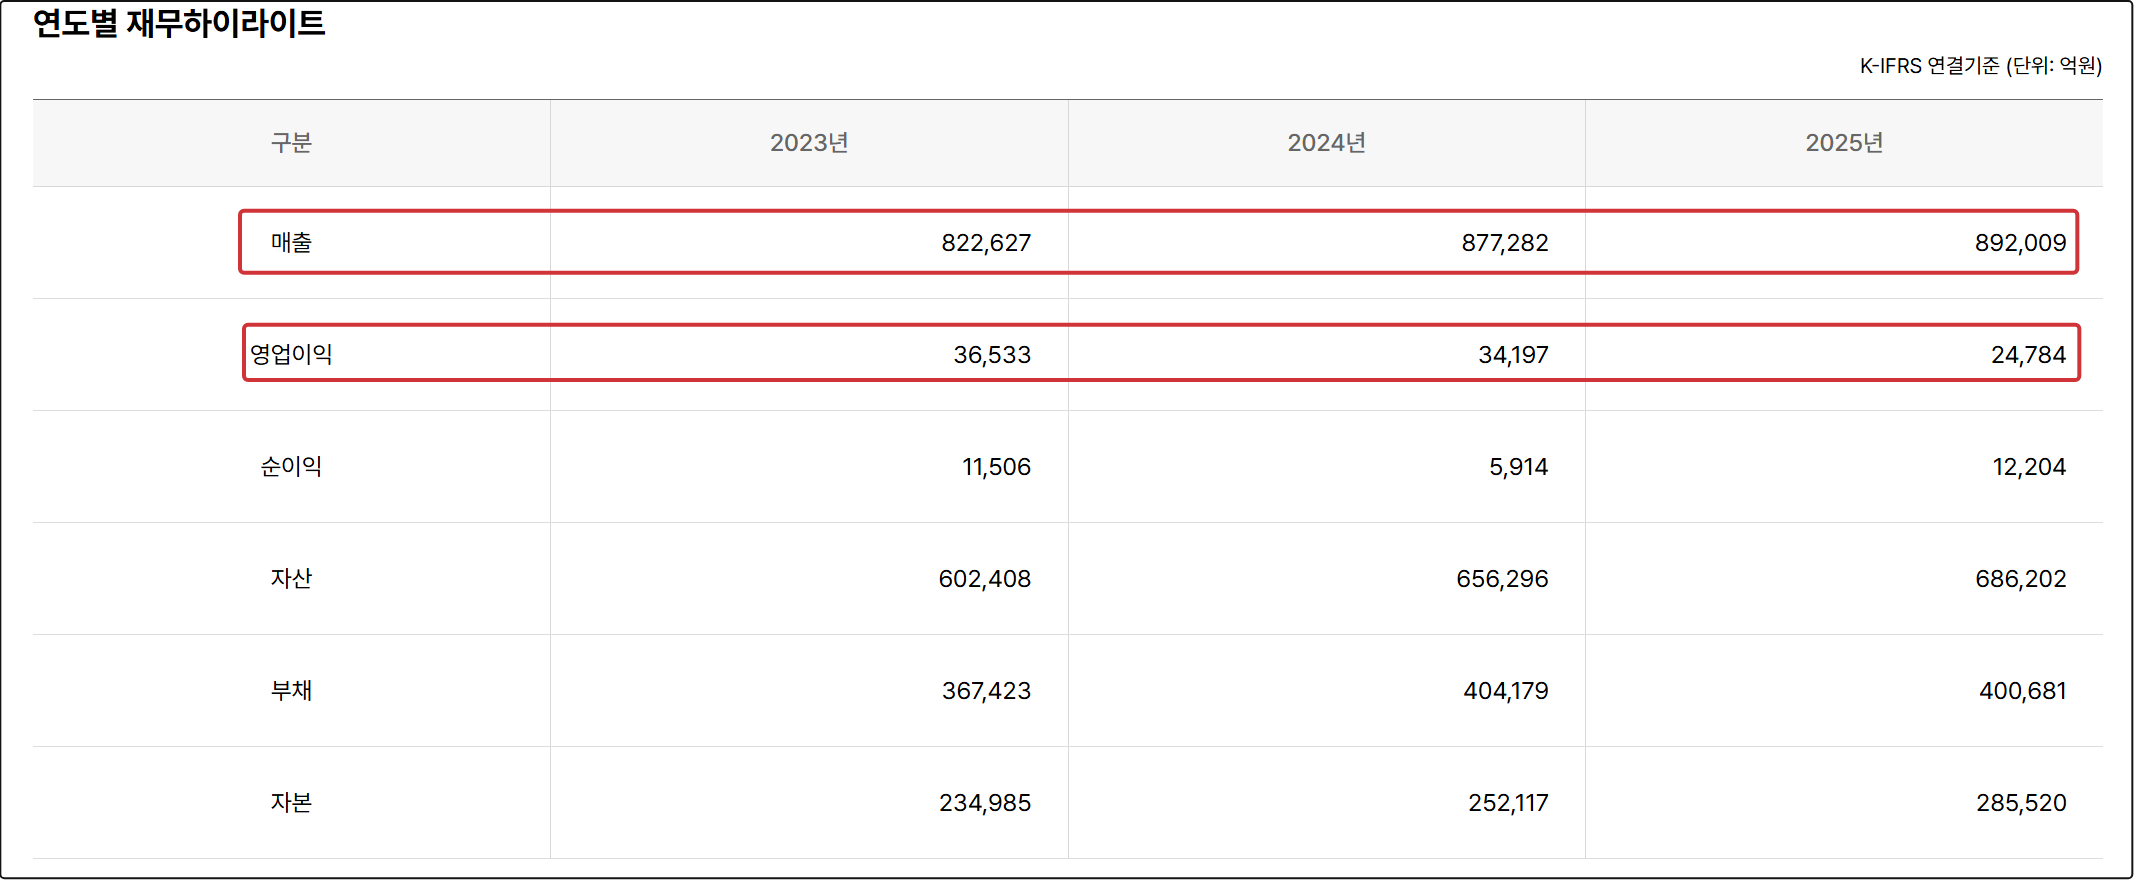Select the 구분 column header
Screen dimensions: 2135x882
click(x=291, y=143)
